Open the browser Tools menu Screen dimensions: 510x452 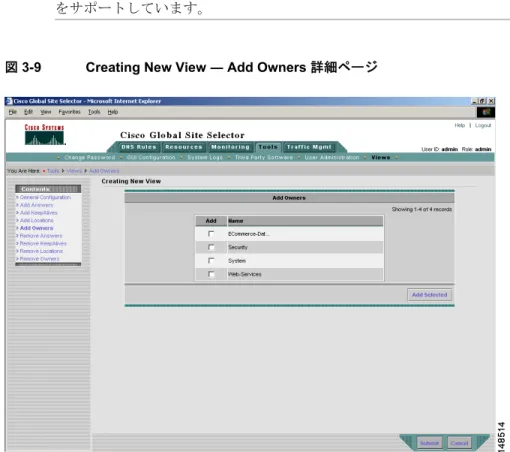click(94, 112)
